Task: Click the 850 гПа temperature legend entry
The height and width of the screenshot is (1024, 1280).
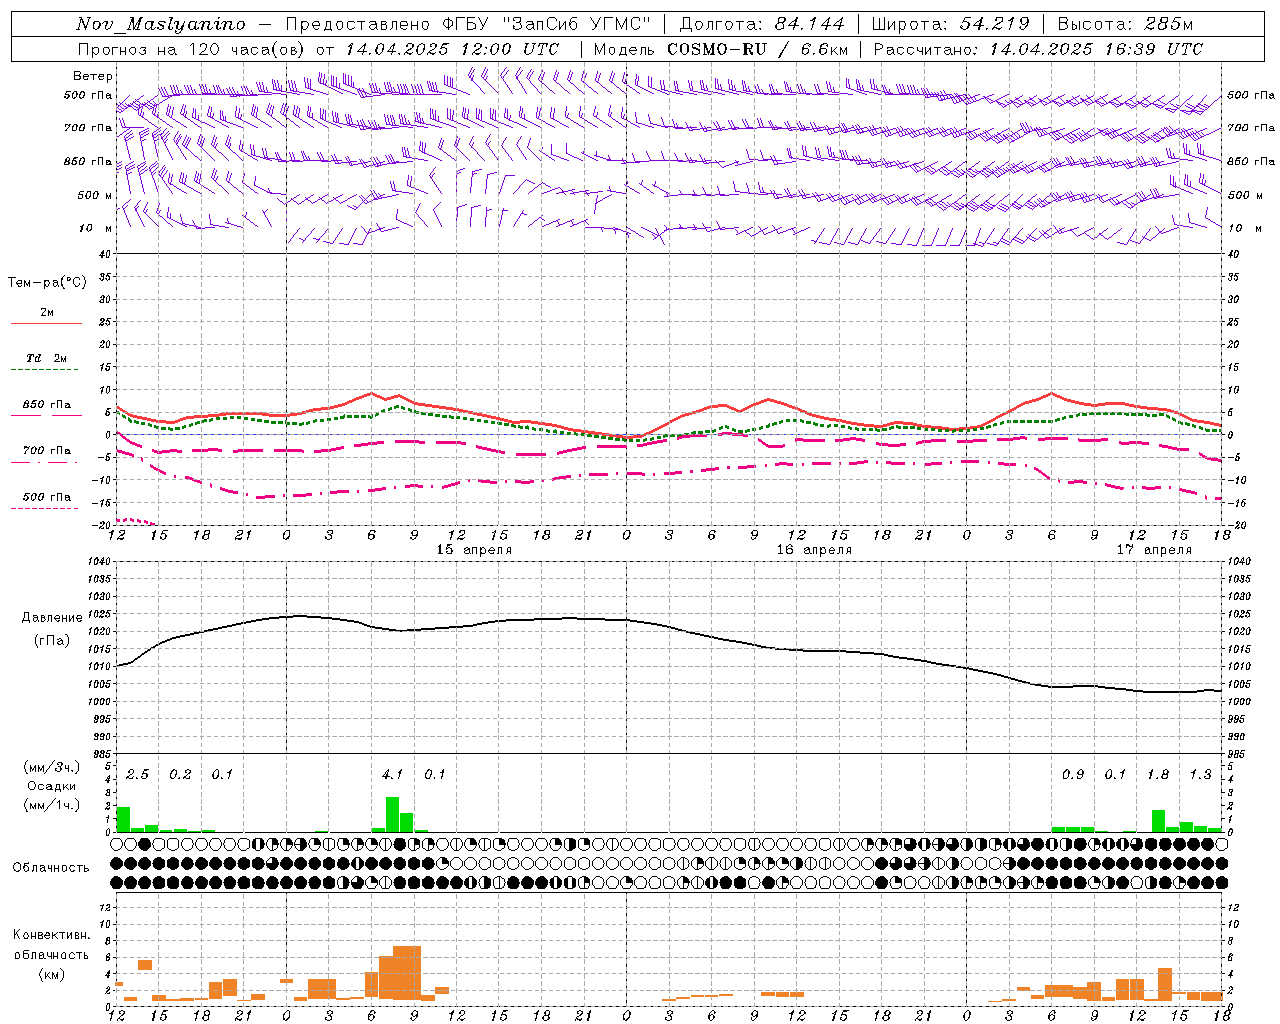Action: click(x=47, y=405)
